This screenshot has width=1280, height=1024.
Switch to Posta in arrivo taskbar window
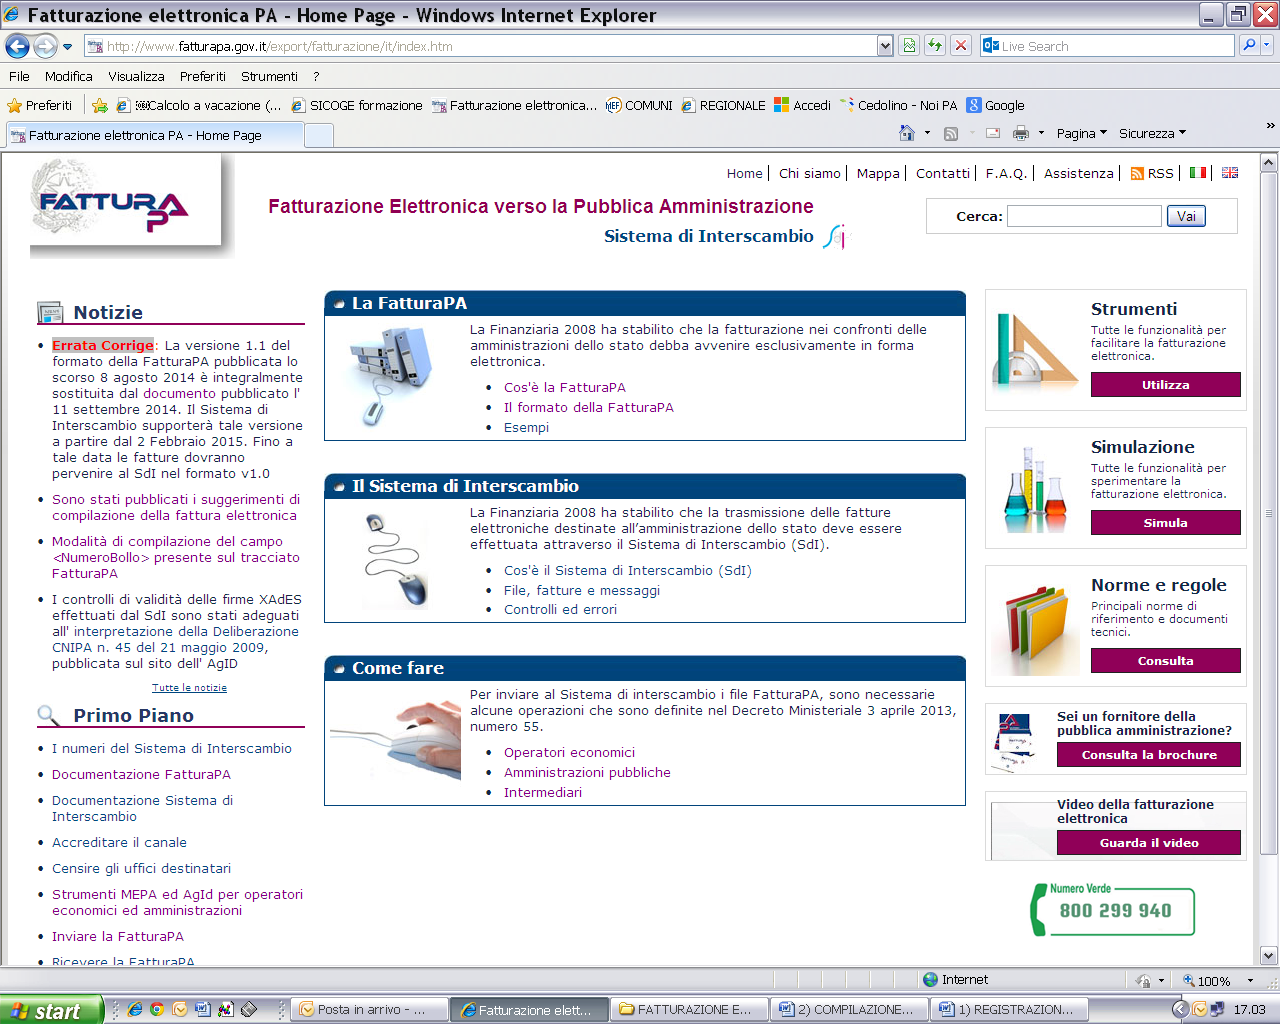coord(368,1010)
